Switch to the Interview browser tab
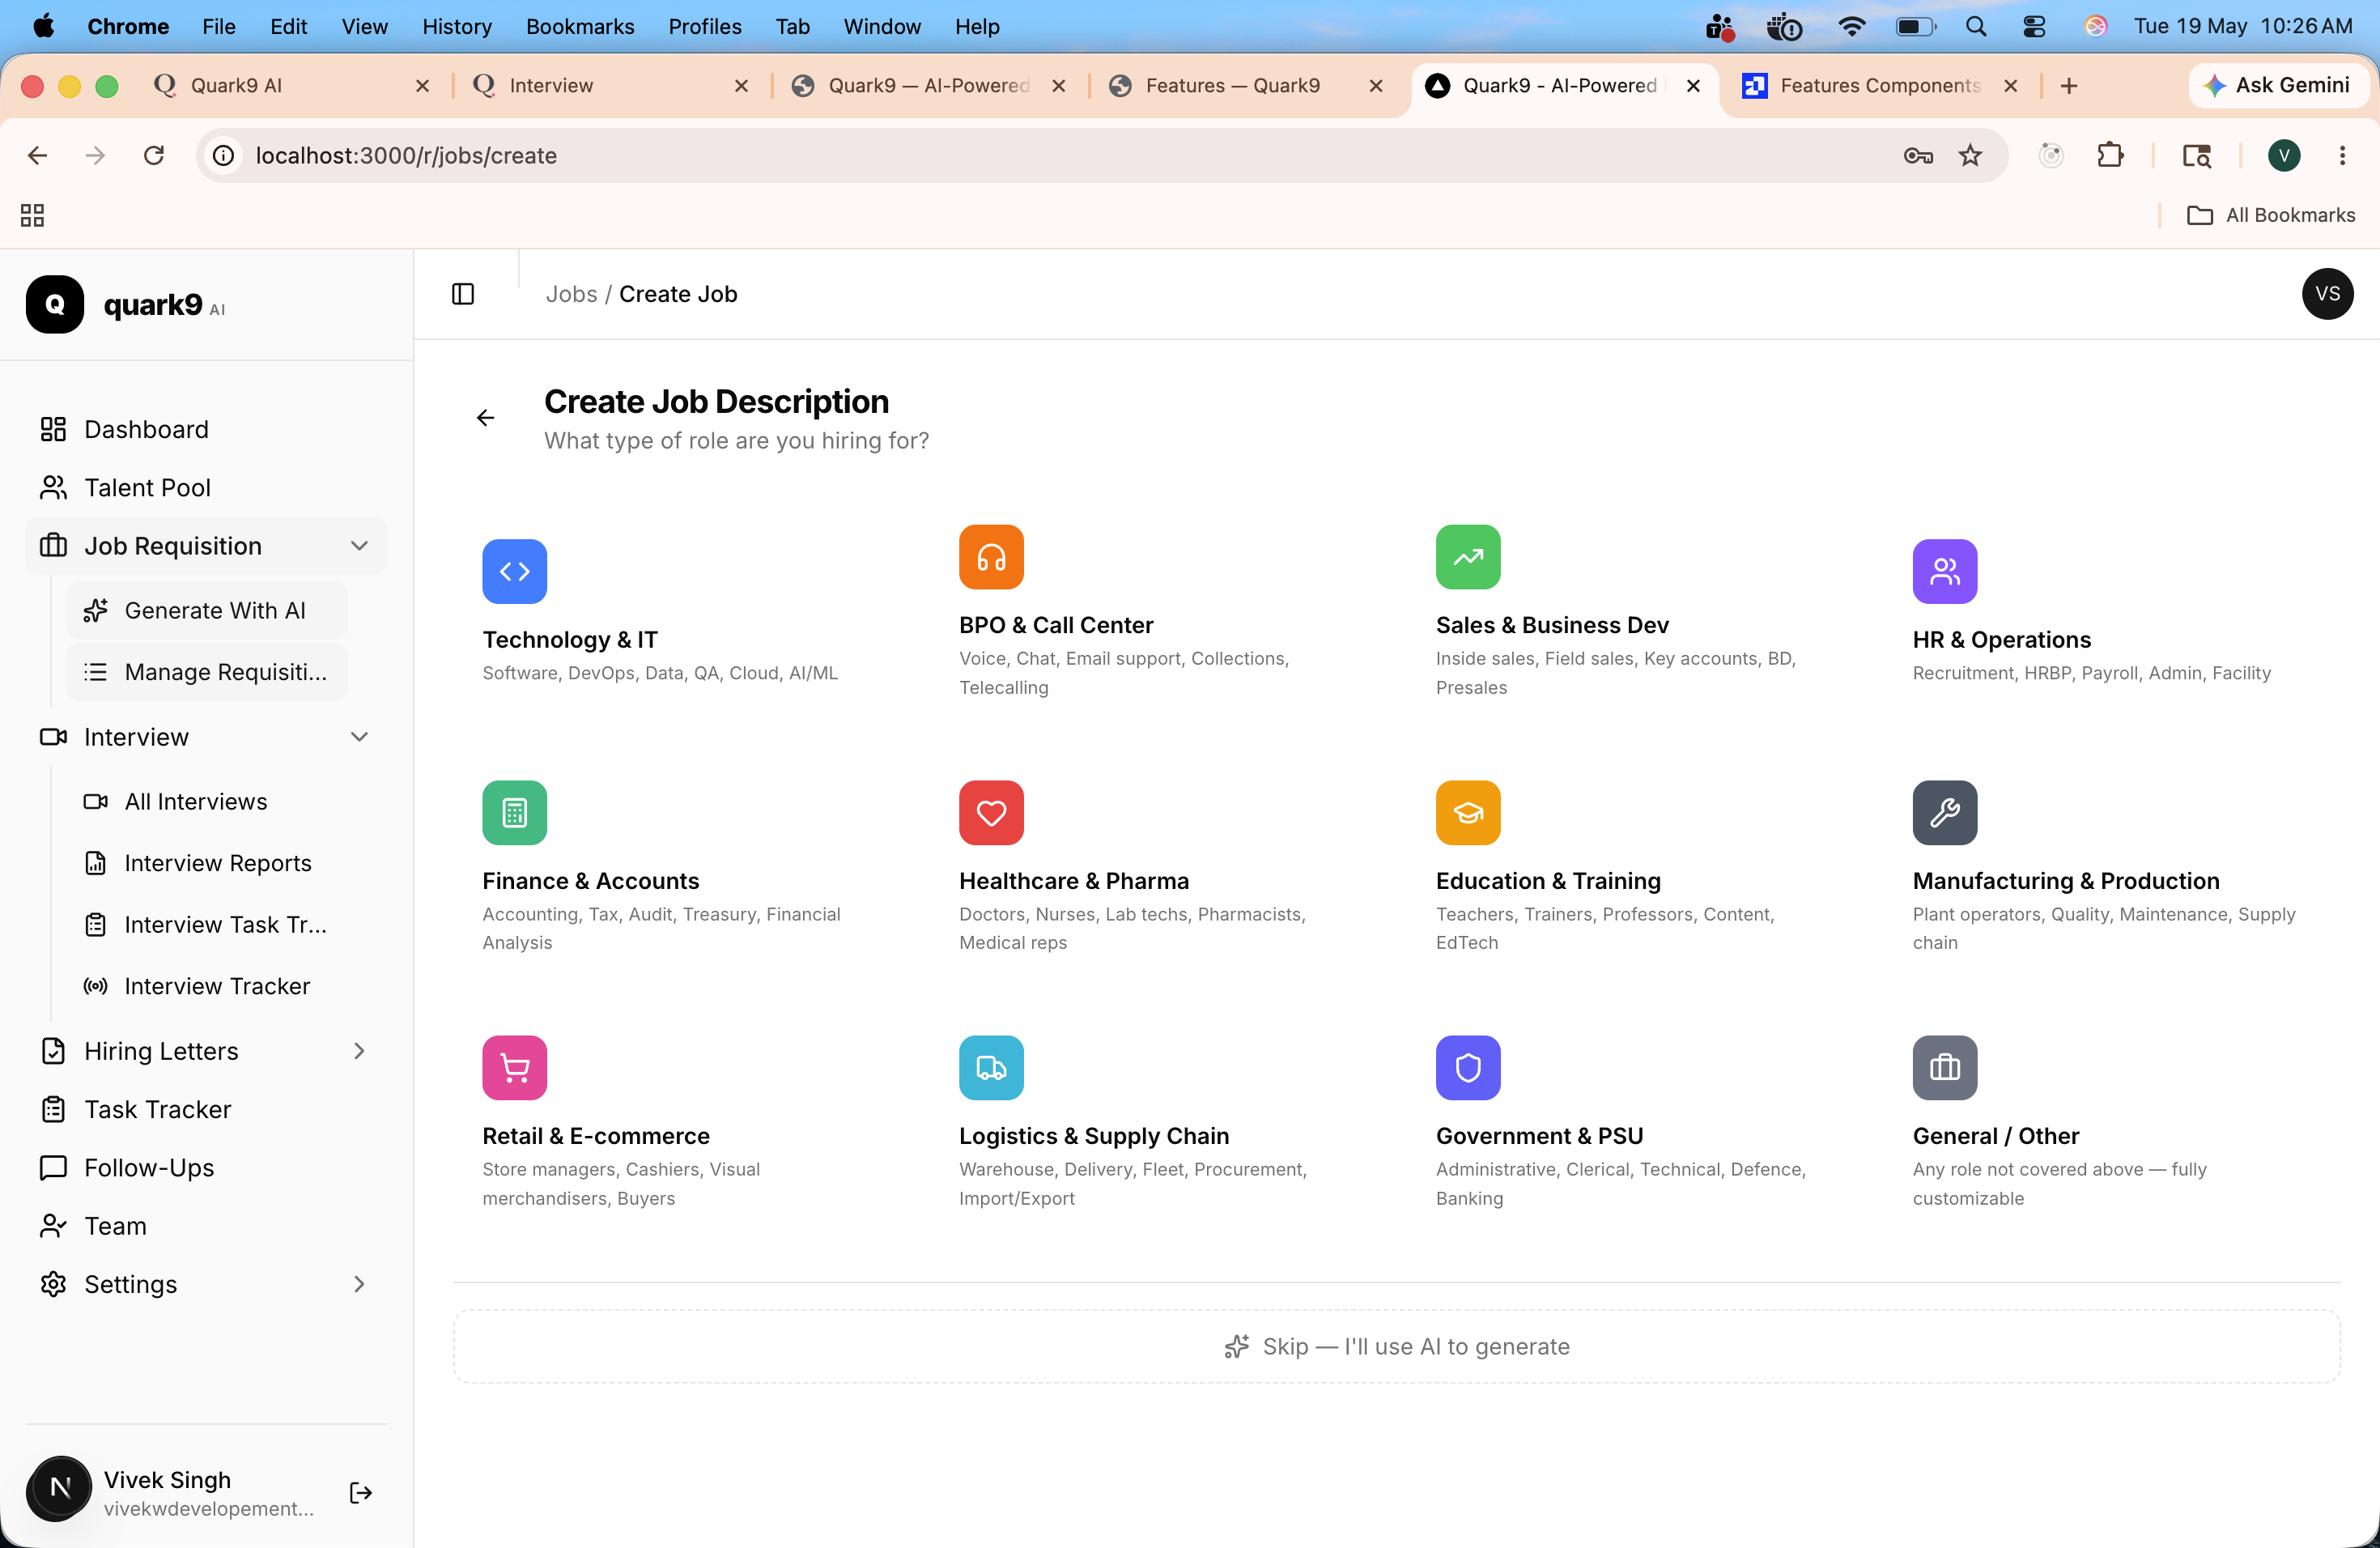This screenshot has width=2380, height=1548. click(610, 86)
